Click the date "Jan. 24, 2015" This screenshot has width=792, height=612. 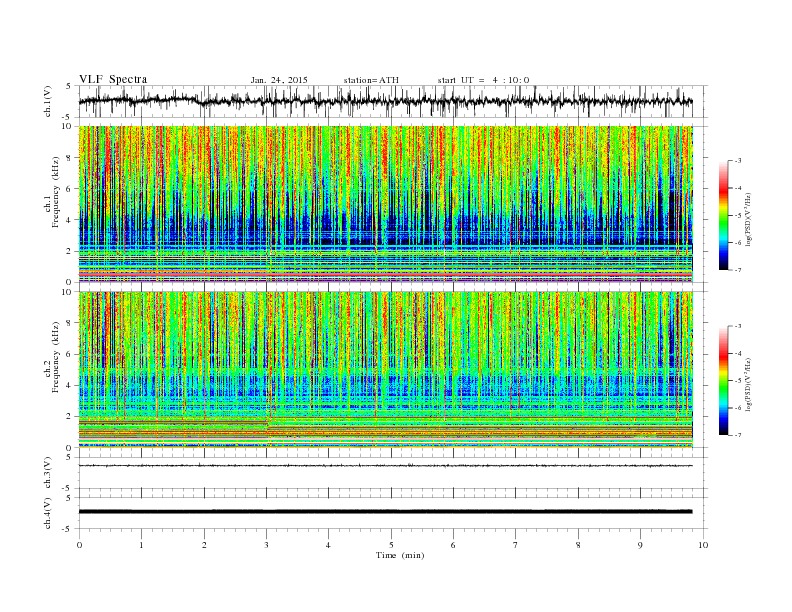tap(279, 80)
